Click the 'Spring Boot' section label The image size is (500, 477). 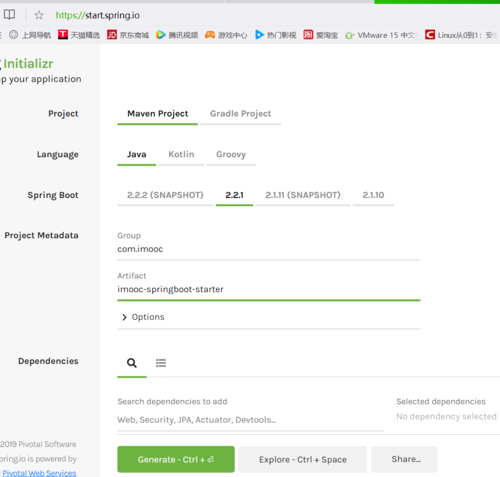click(53, 195)
